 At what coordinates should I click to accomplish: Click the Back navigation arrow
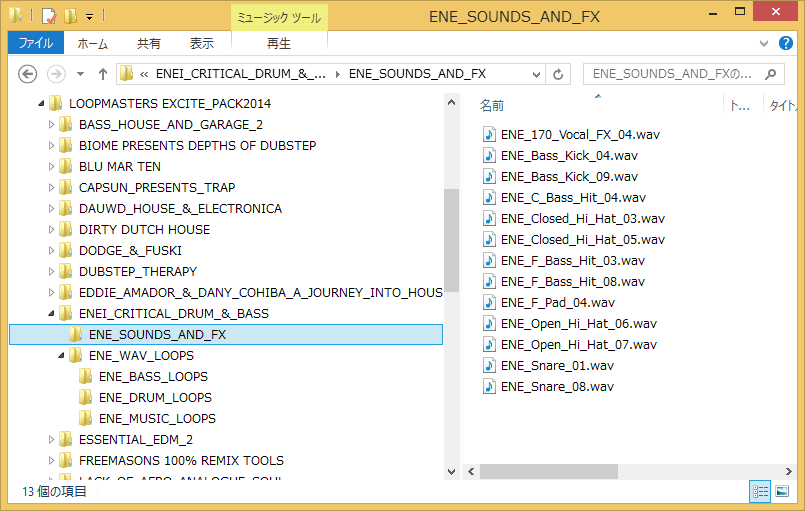[x=27, y=74]
